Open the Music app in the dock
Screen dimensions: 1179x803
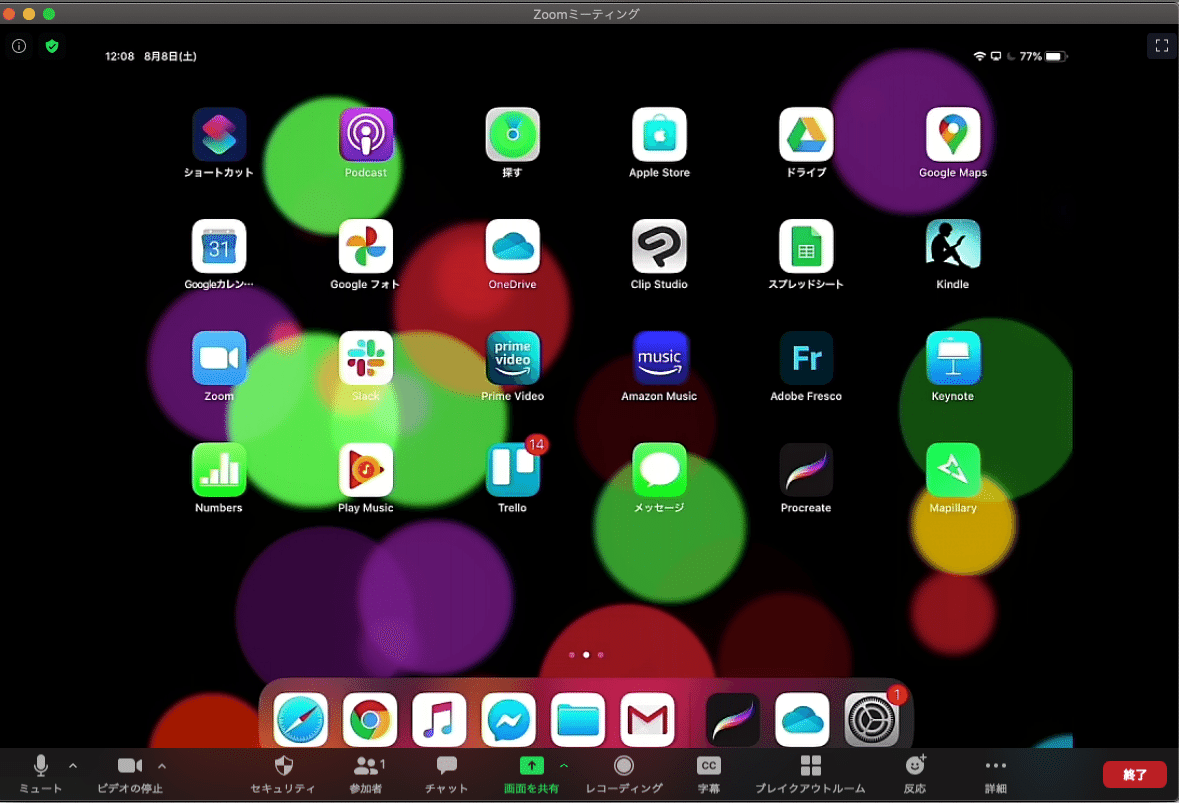point(439,720)
